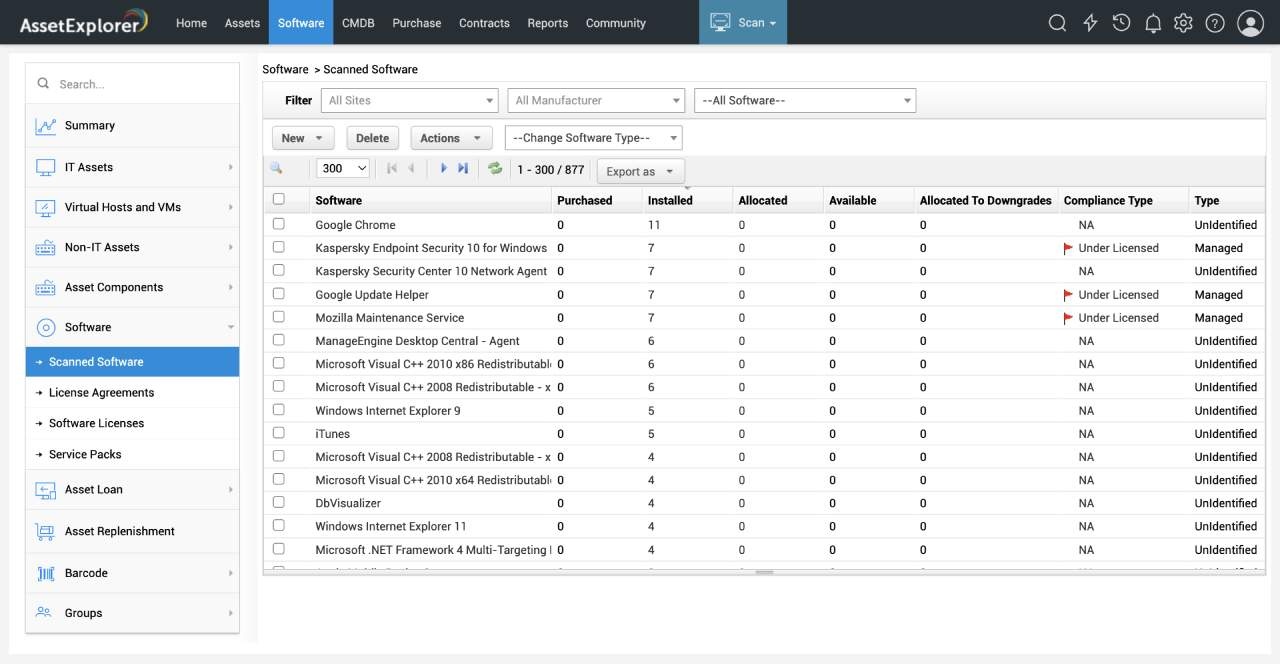This screenshot has height=664, width=1280.
Task: Go to next page arrow
Action: click(444, 168)
